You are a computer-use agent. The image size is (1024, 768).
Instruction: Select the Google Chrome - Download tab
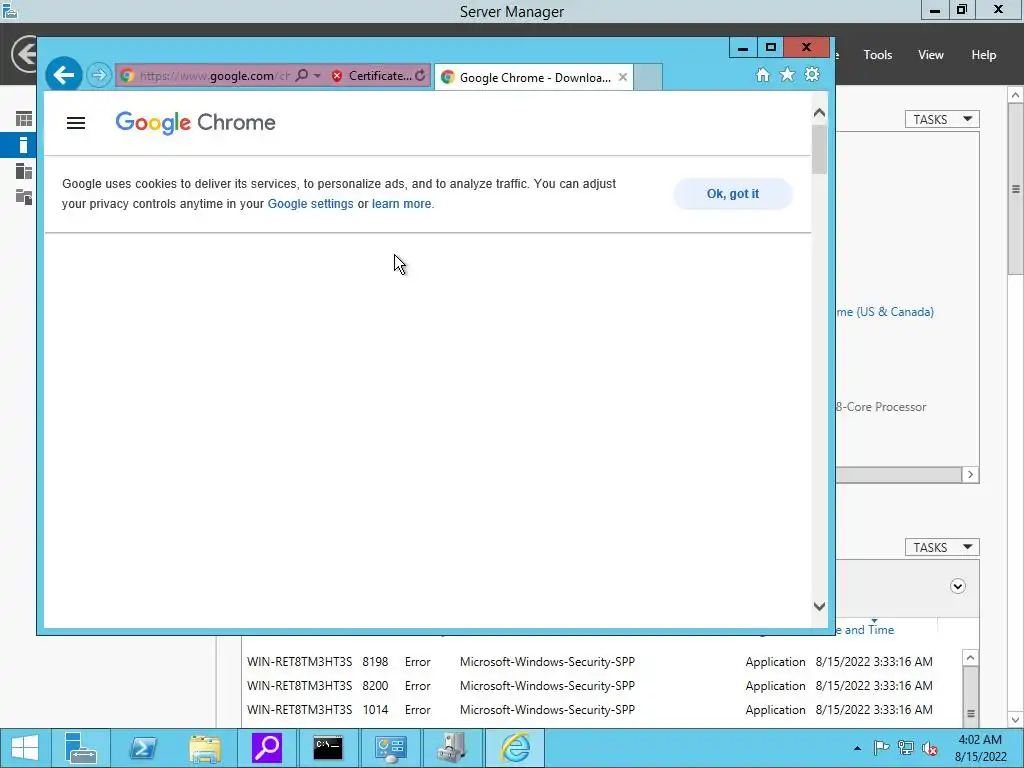click(534, 77)
